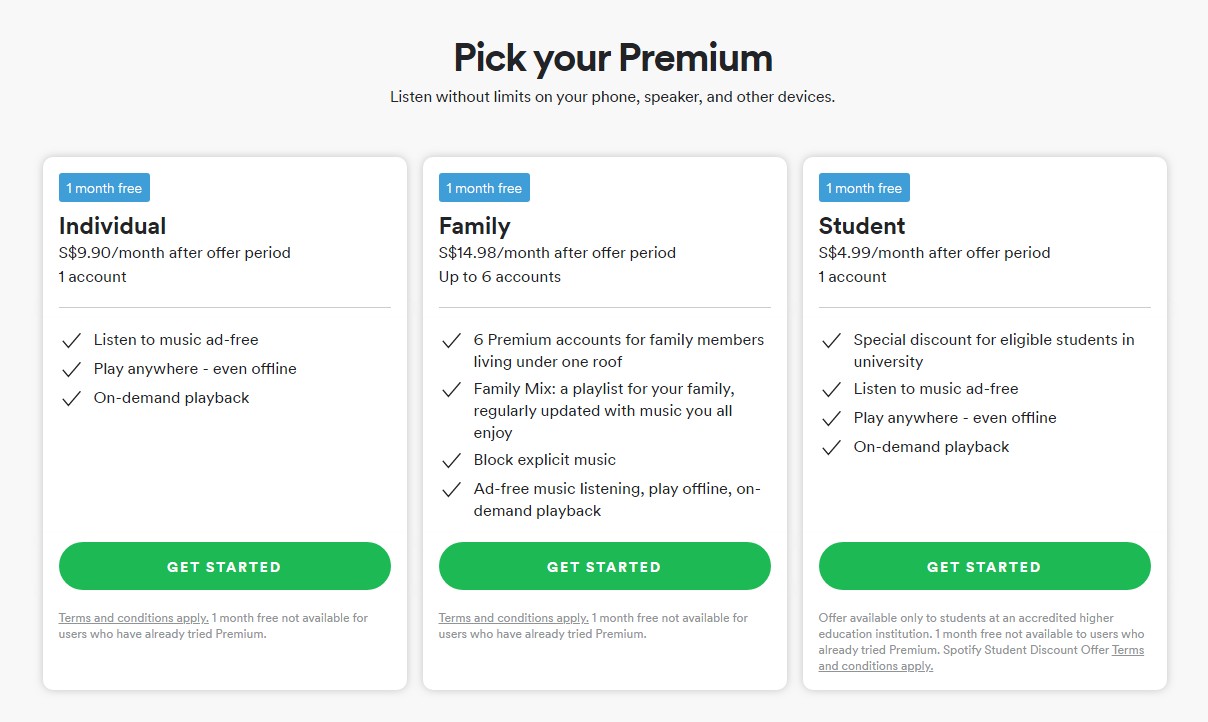Select the Student plan heading
This screenshot has width=1208, height=722.
point(862,226)
